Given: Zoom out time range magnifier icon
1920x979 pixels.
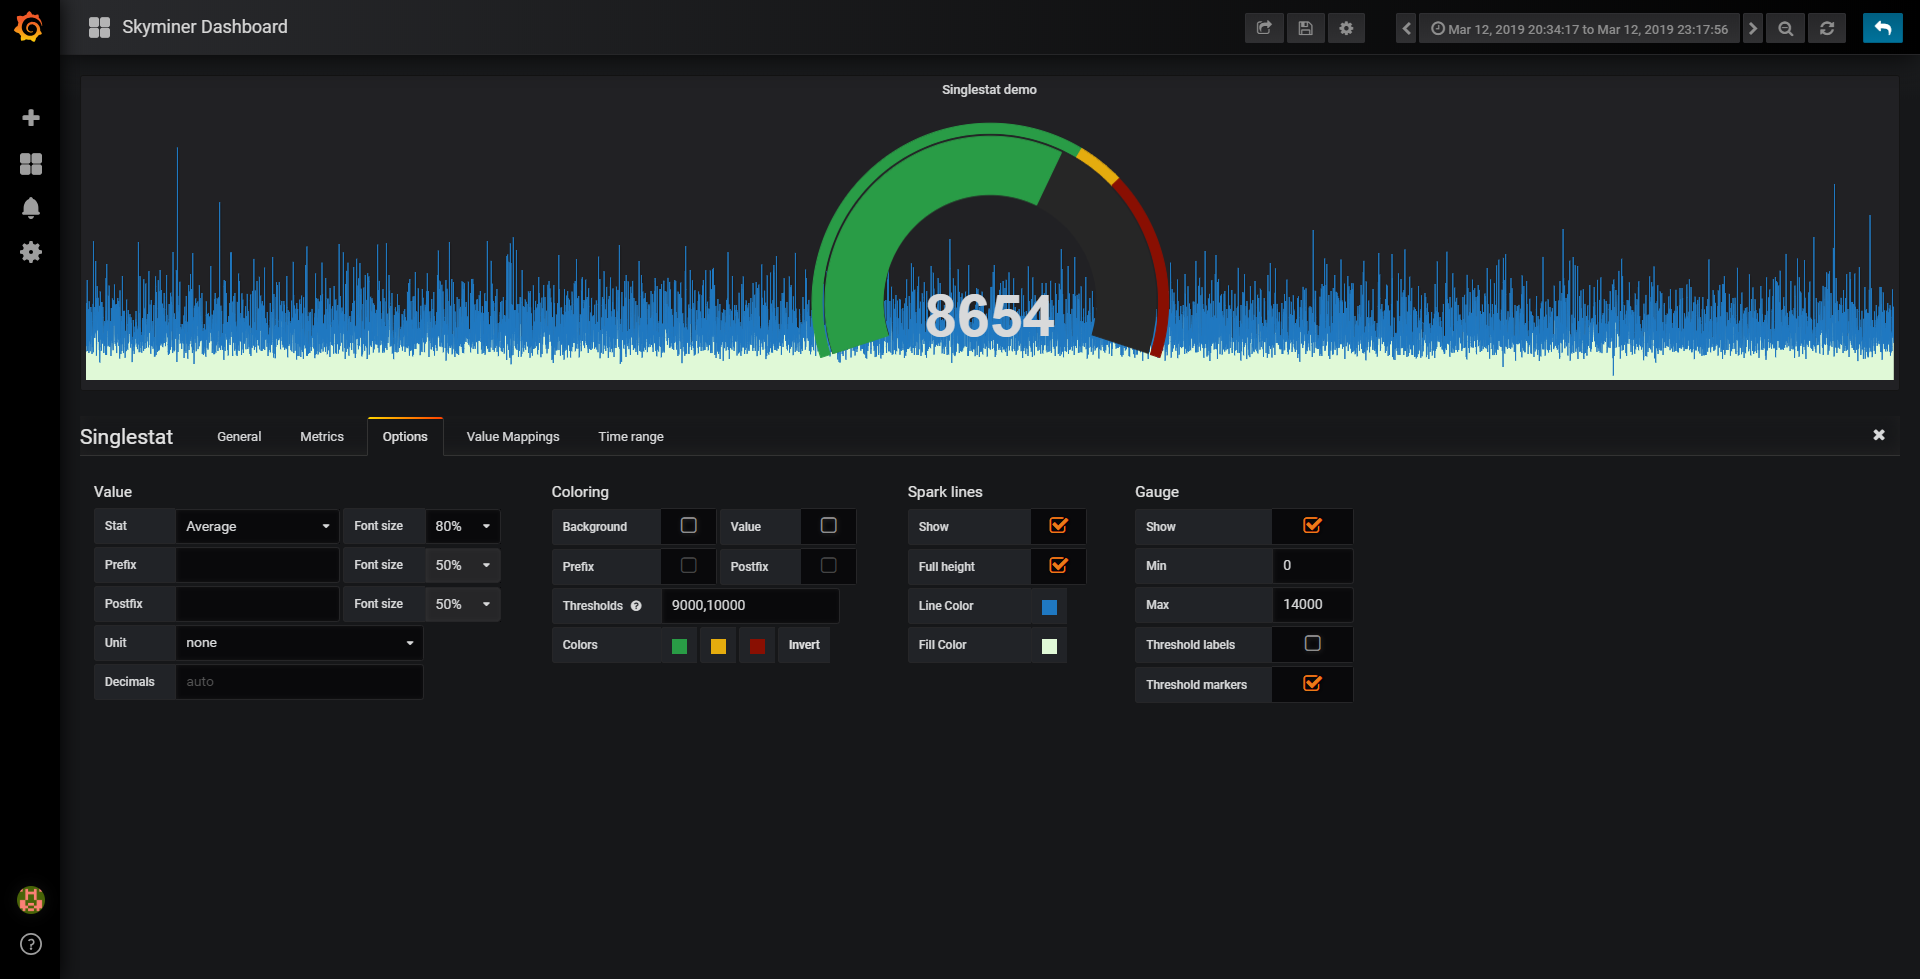Looking at the screenshot, I should point(1786,28).
